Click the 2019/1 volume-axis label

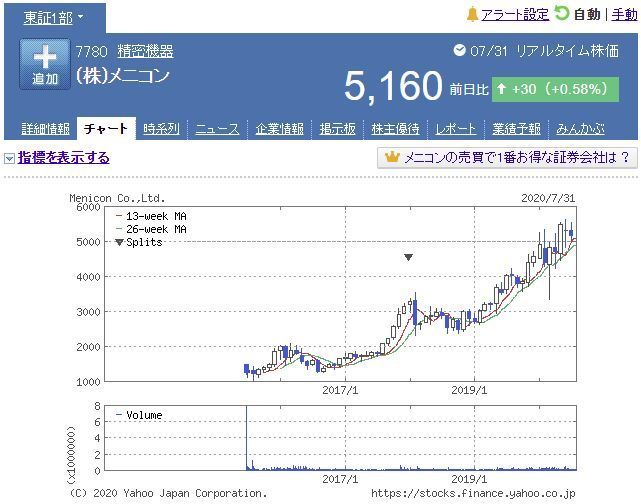click(x=469, y=479)
